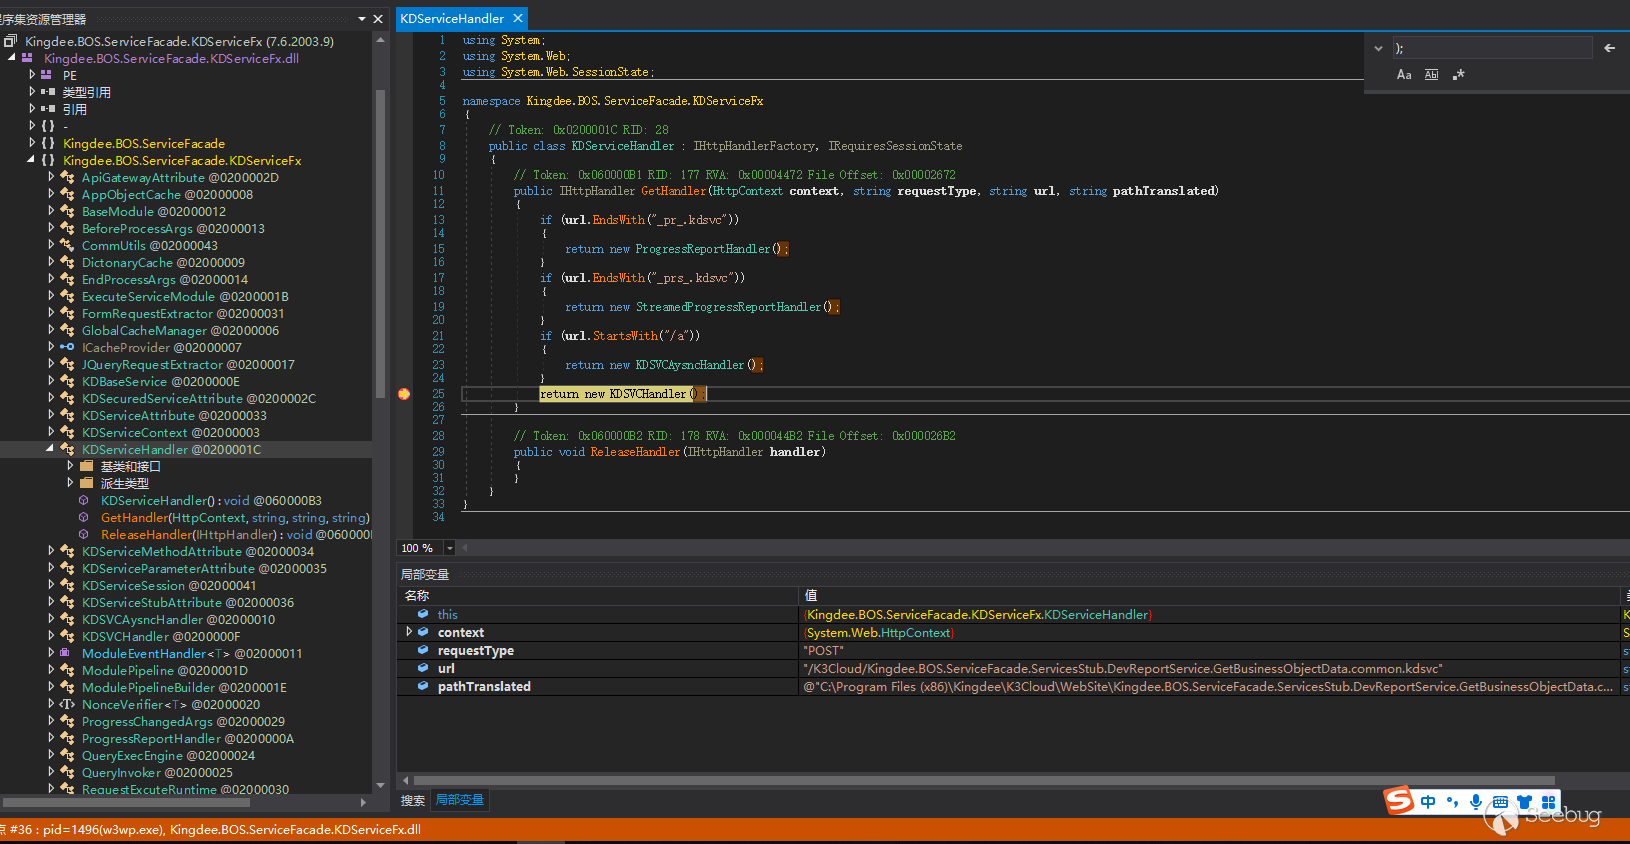Select the ProgressReportHandler class in tree
Screen dimensions: 1630x844
[x=188, y=738]
